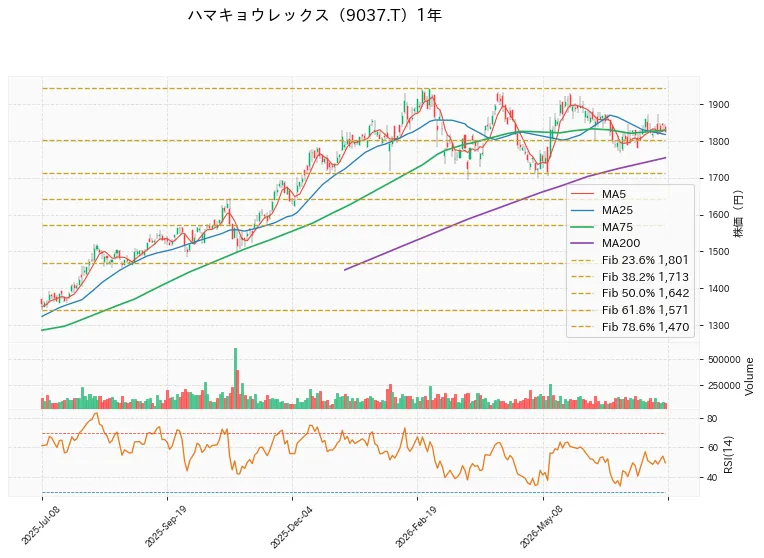Click the chart title ハマキョウレックス（9037.T）1年
Image resolution: width=764 pixels, height=558 pixels.
[x=315, y=16]
